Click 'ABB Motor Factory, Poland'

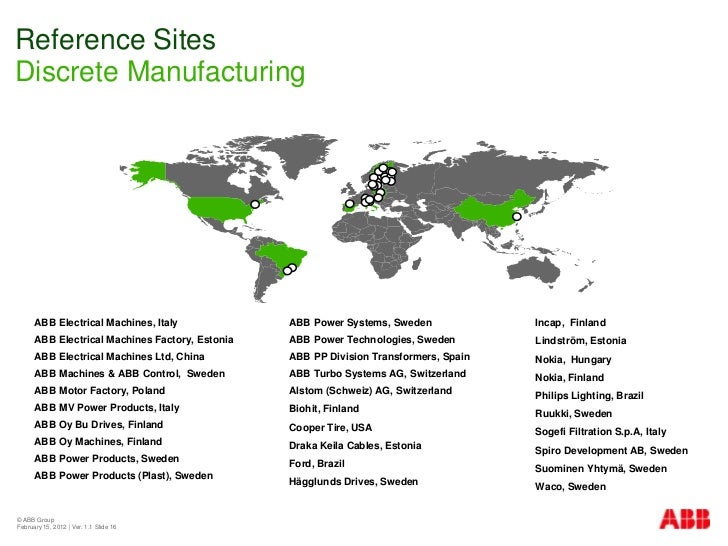pos(99,391)
